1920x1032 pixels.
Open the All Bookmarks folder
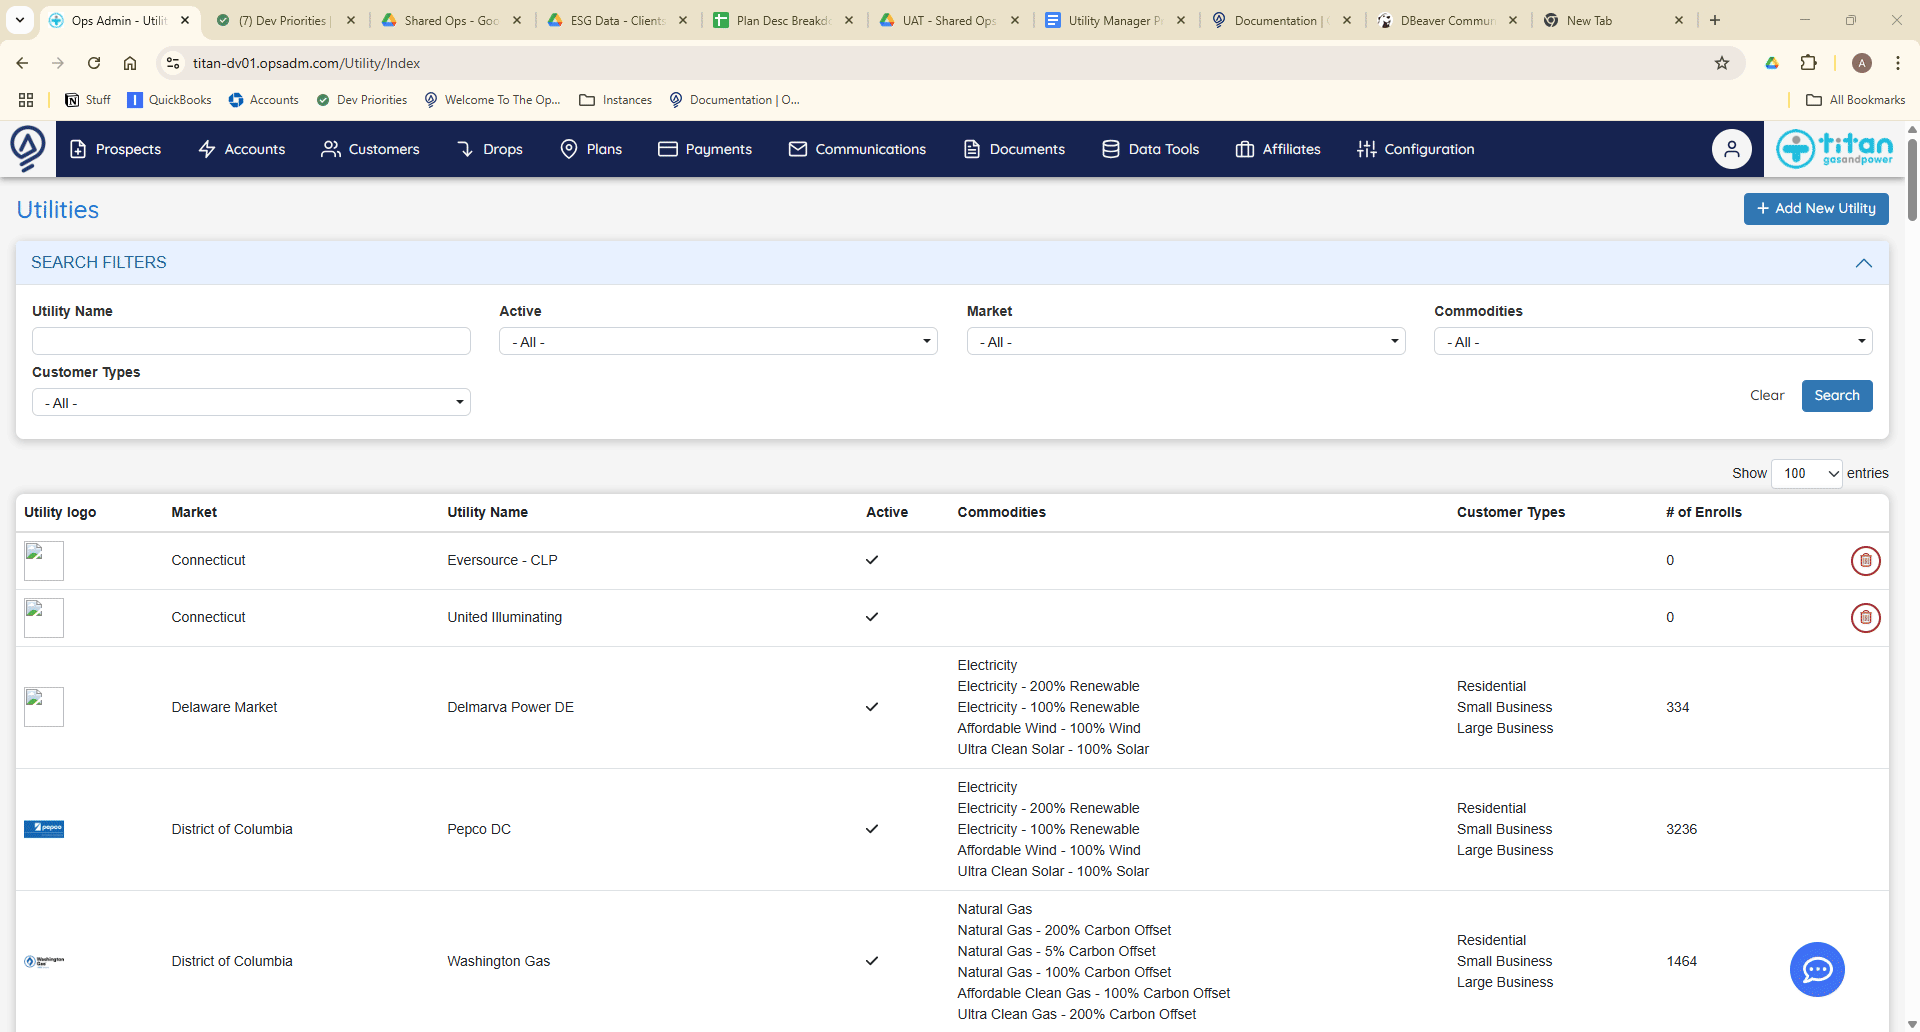tap(1856, 100)
